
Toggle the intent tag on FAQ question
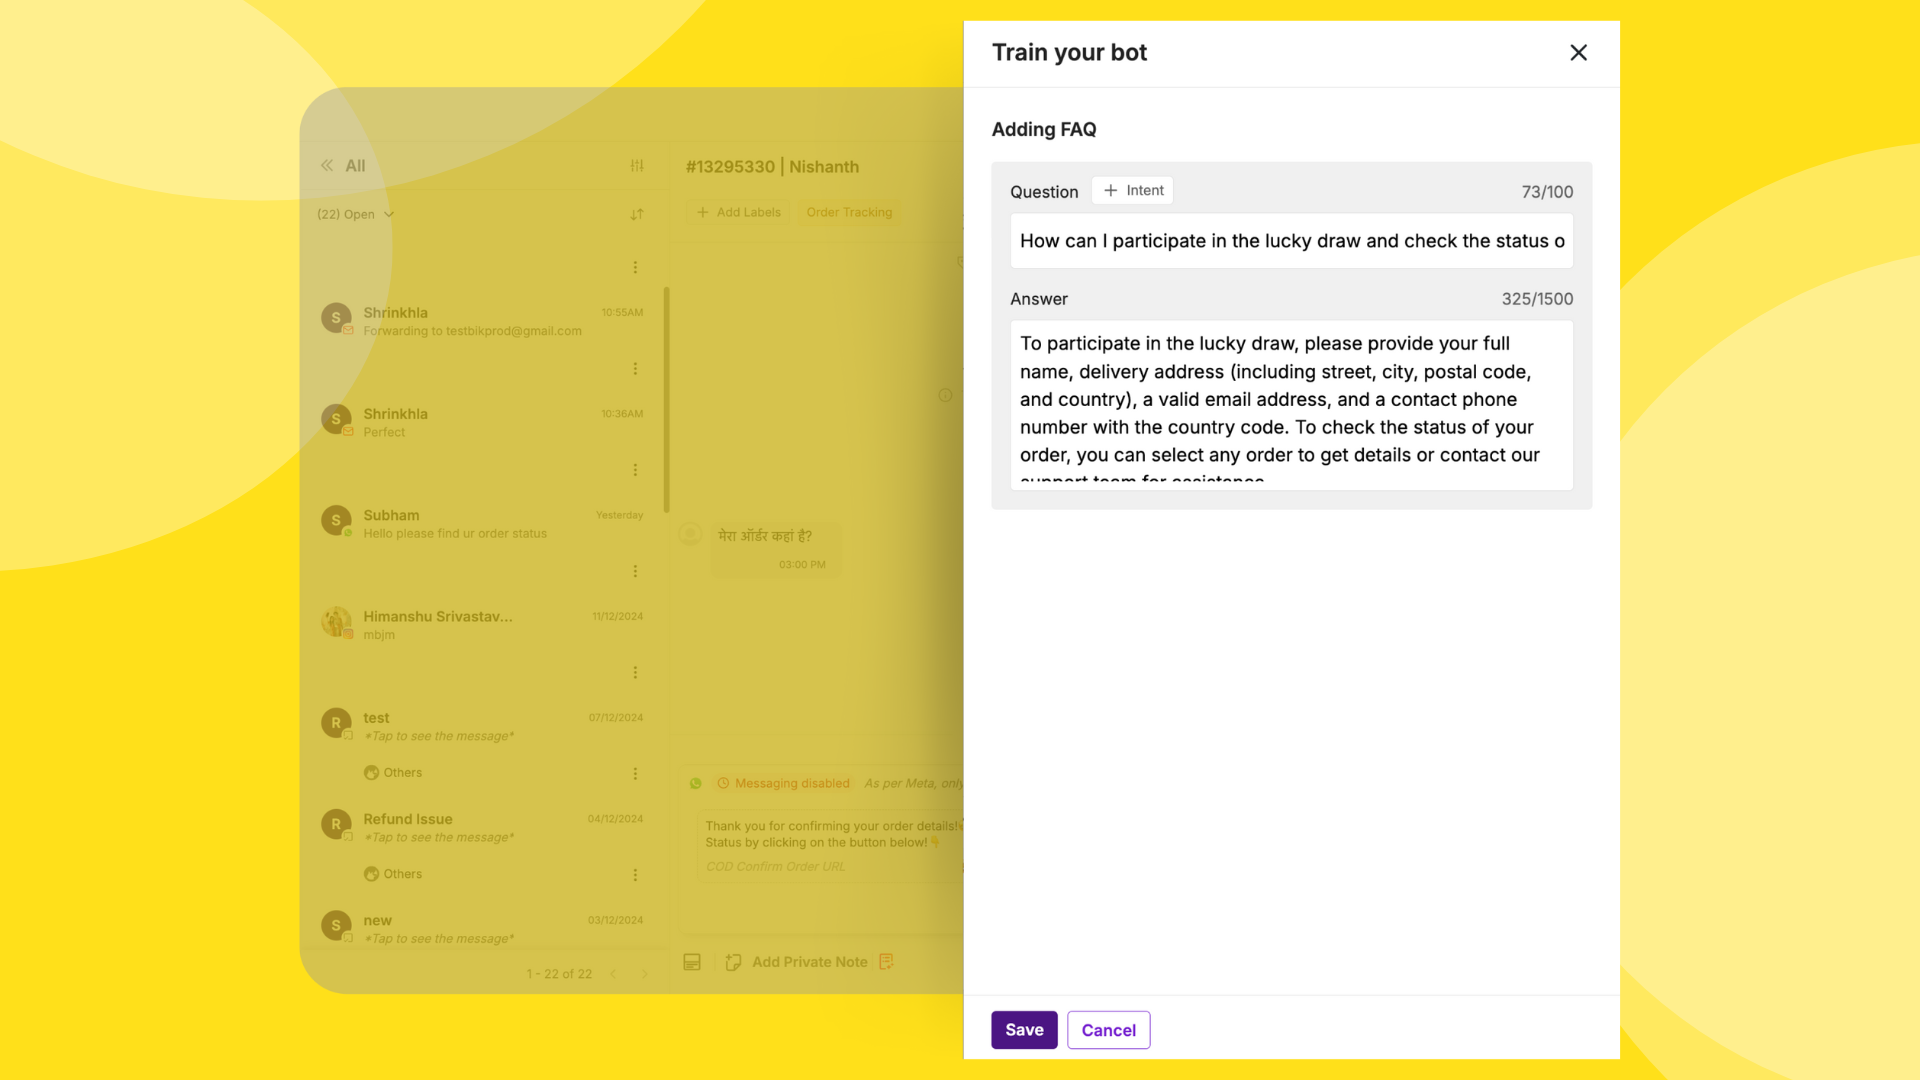1133,190
